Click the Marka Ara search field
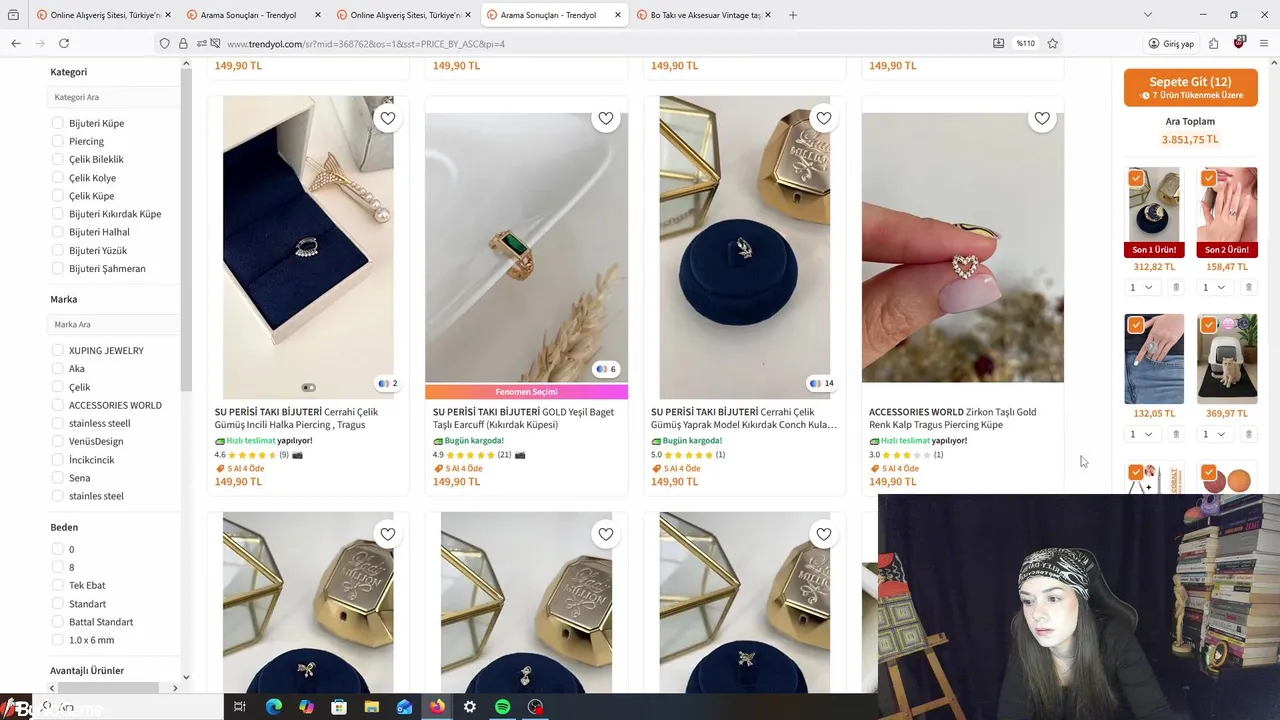The width and height of the screenshot is (1280, 720). pyautogui.click(x=114, y=324)
